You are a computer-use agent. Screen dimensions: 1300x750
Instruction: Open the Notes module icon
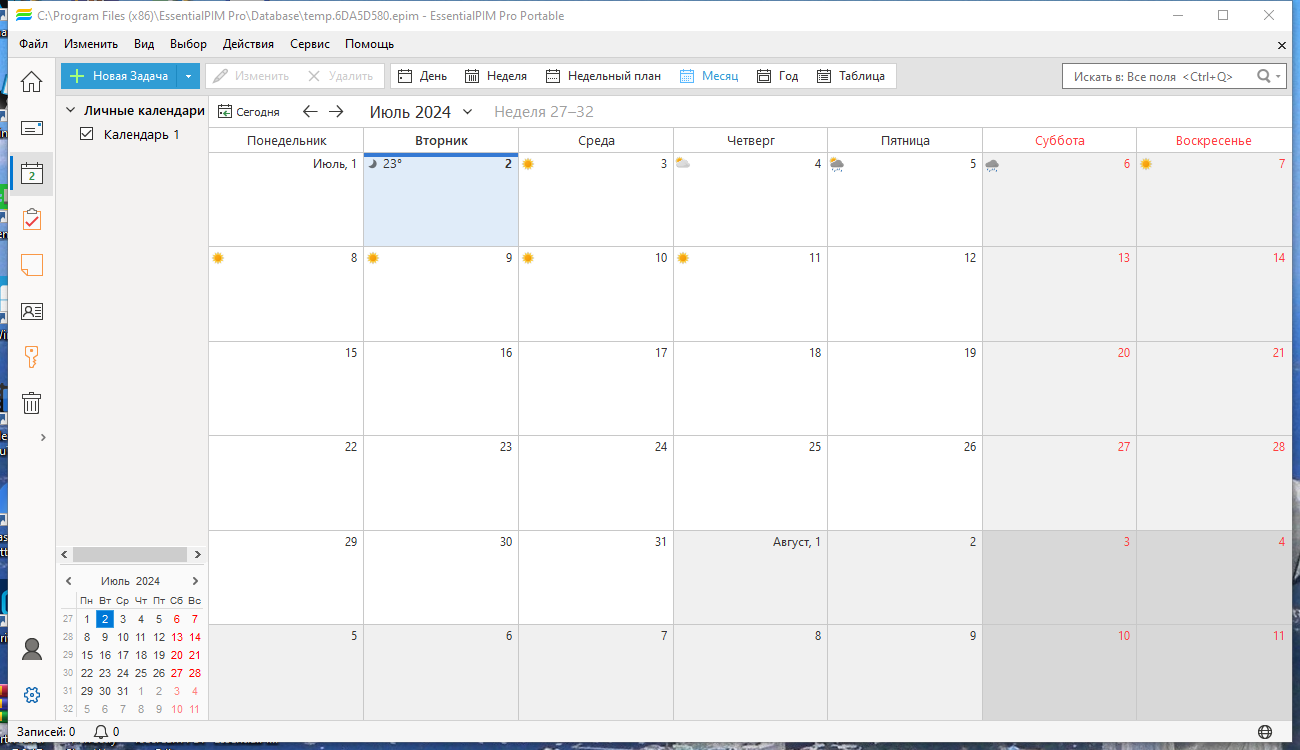[32, 265]
